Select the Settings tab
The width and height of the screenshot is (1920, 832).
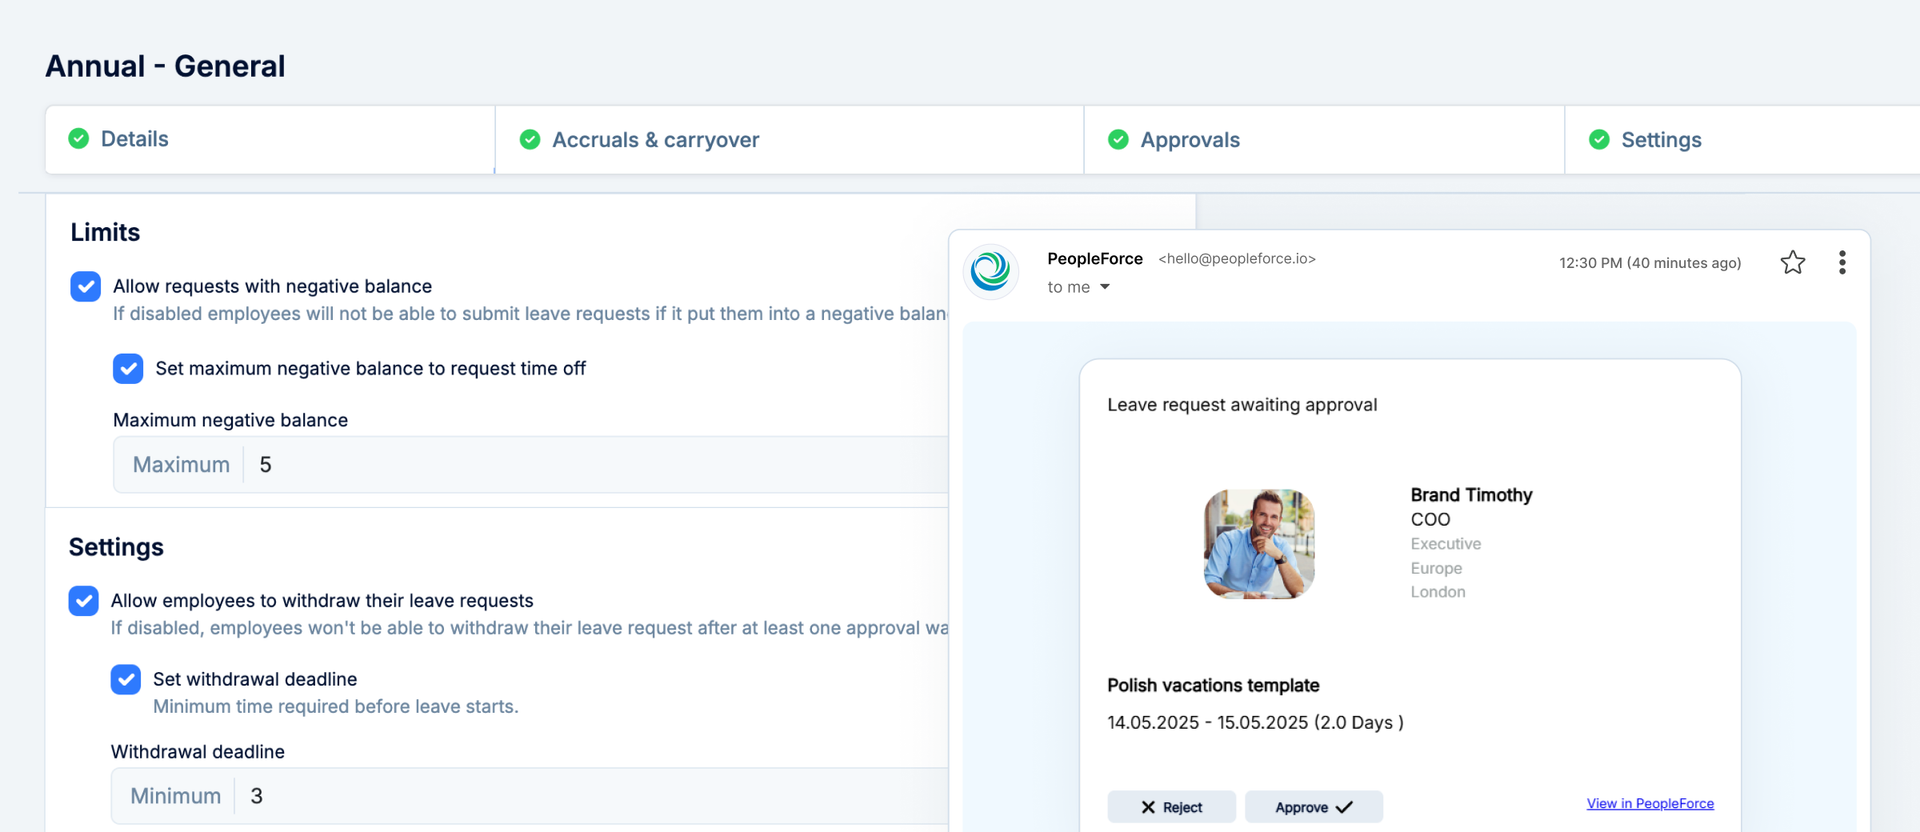[1742, 140]
